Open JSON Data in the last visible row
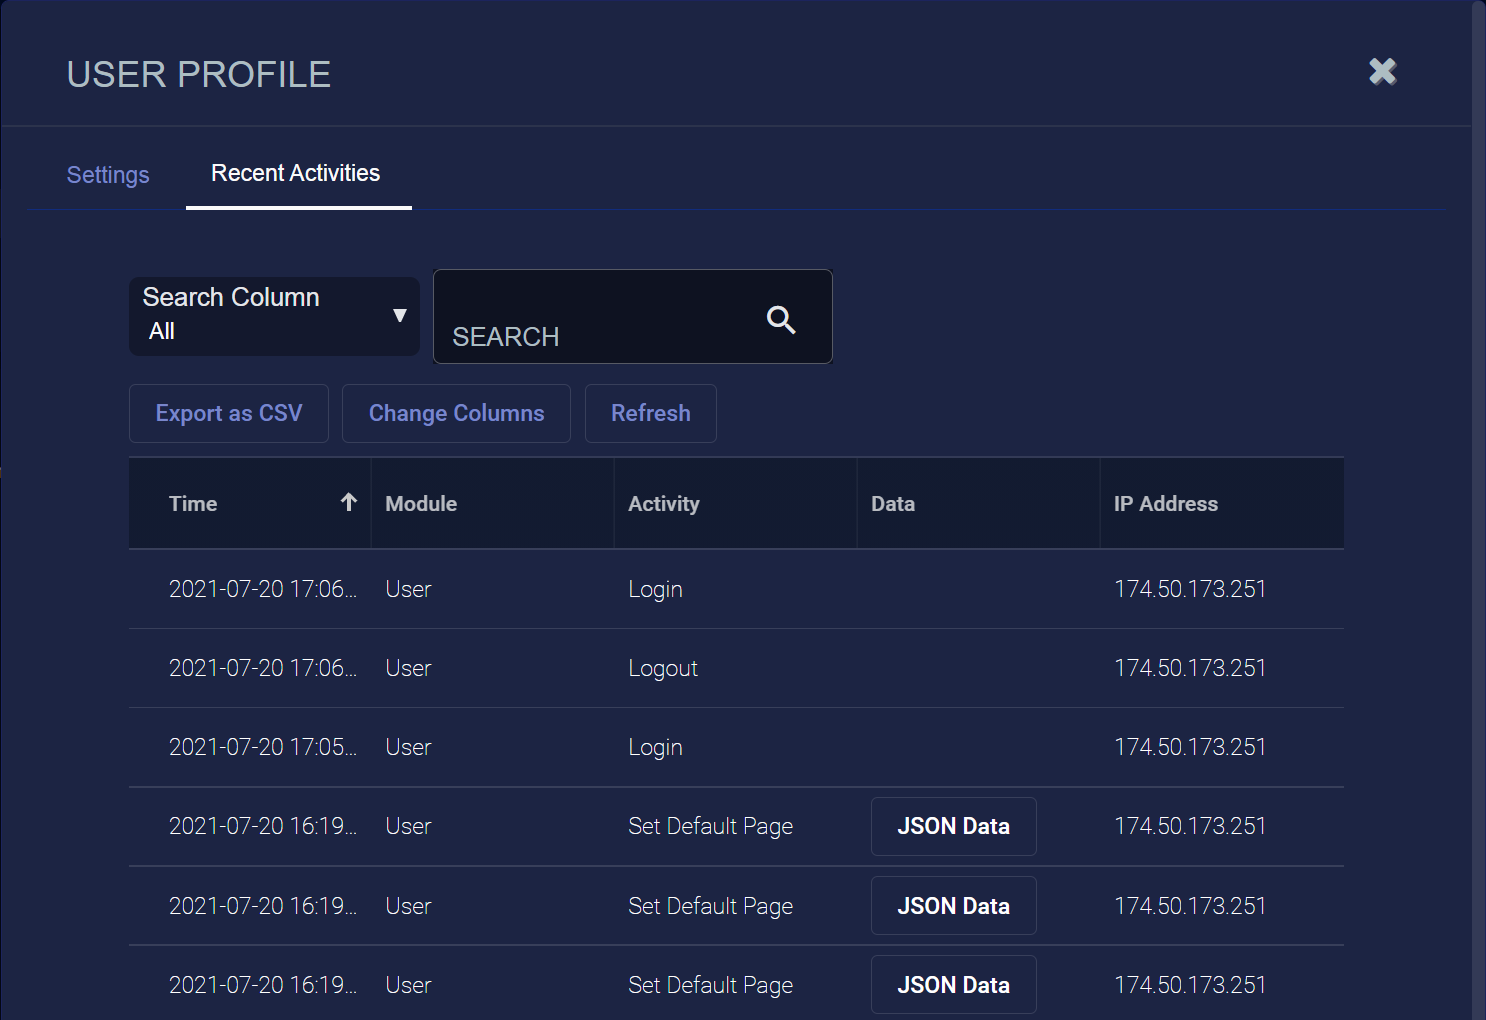Image resolution: width=1486 pixels, height=1020 pixels. (953, 985)
